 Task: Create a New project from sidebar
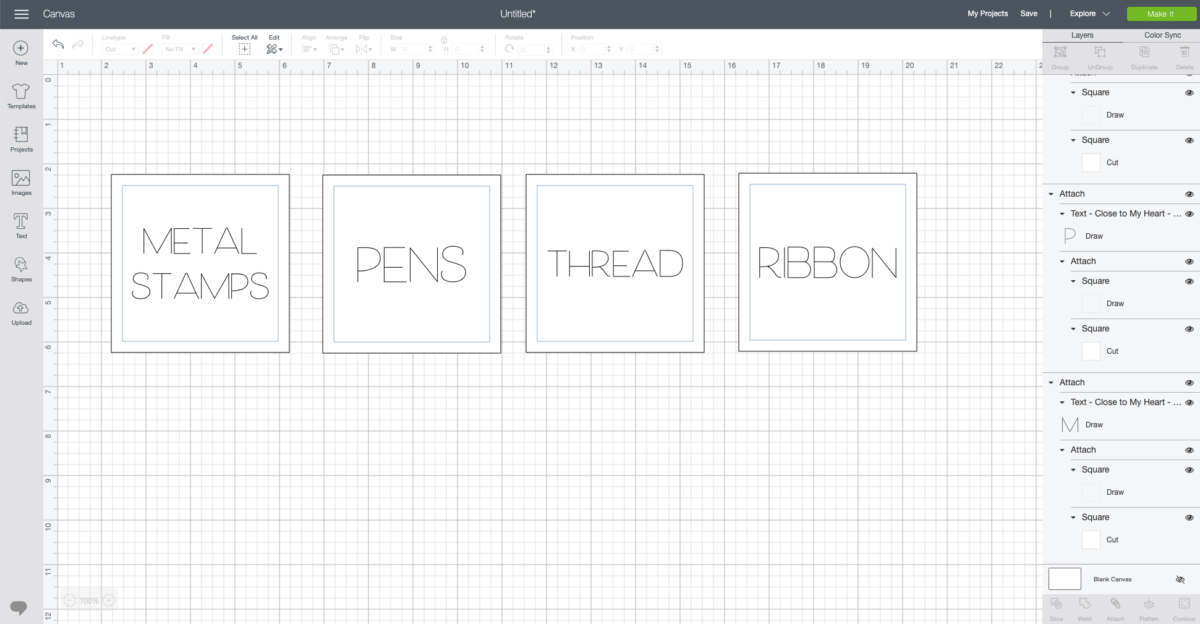(x=21, y=52)
